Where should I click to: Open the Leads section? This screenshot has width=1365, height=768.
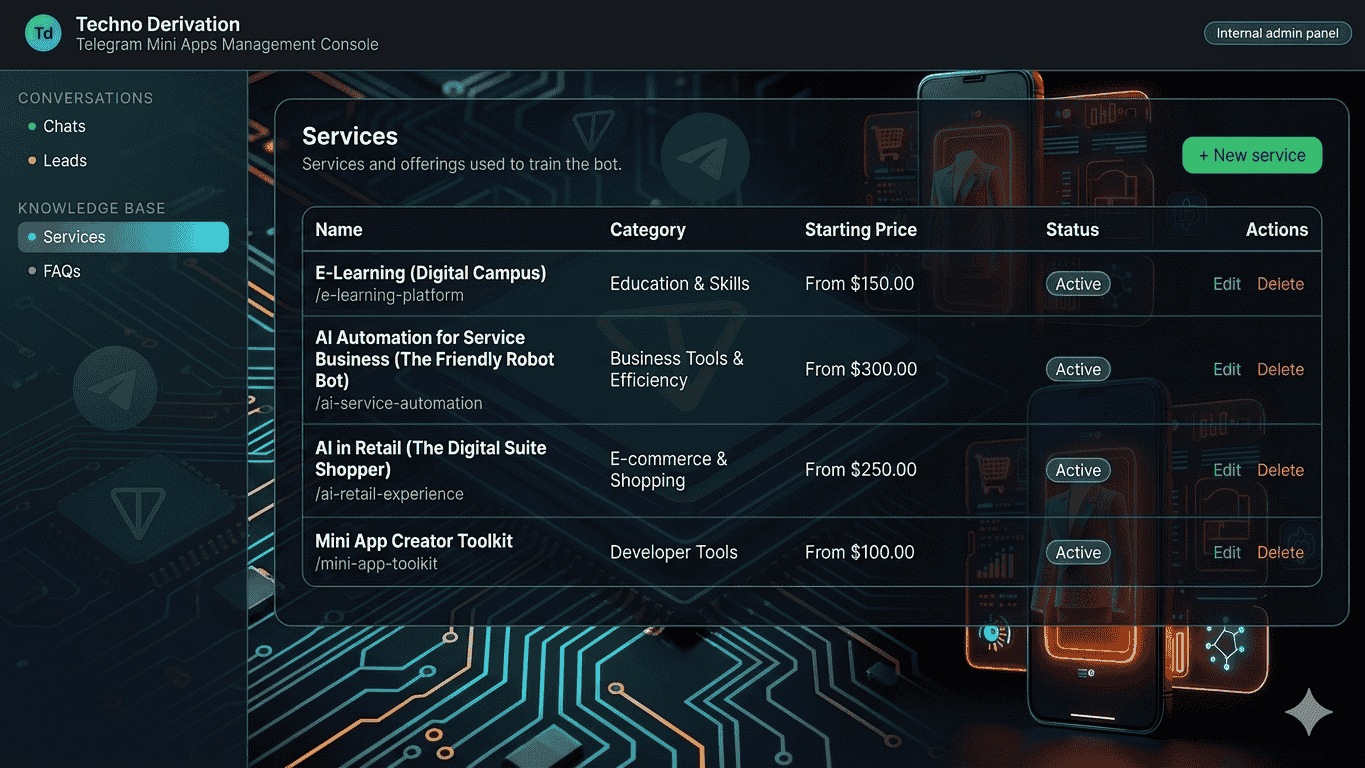(x=65, y=160)
